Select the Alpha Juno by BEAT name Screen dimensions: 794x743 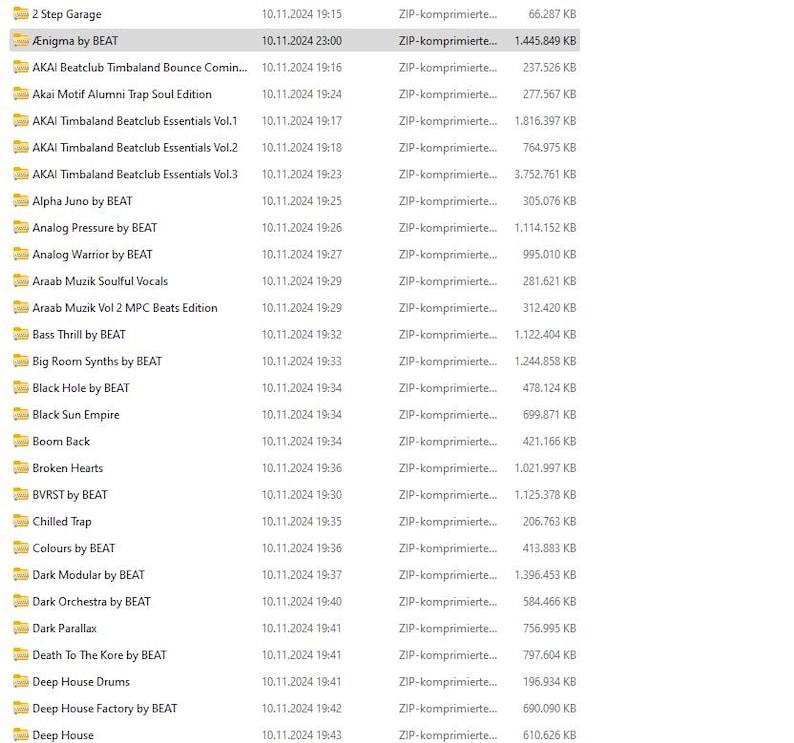click(82, 201)
